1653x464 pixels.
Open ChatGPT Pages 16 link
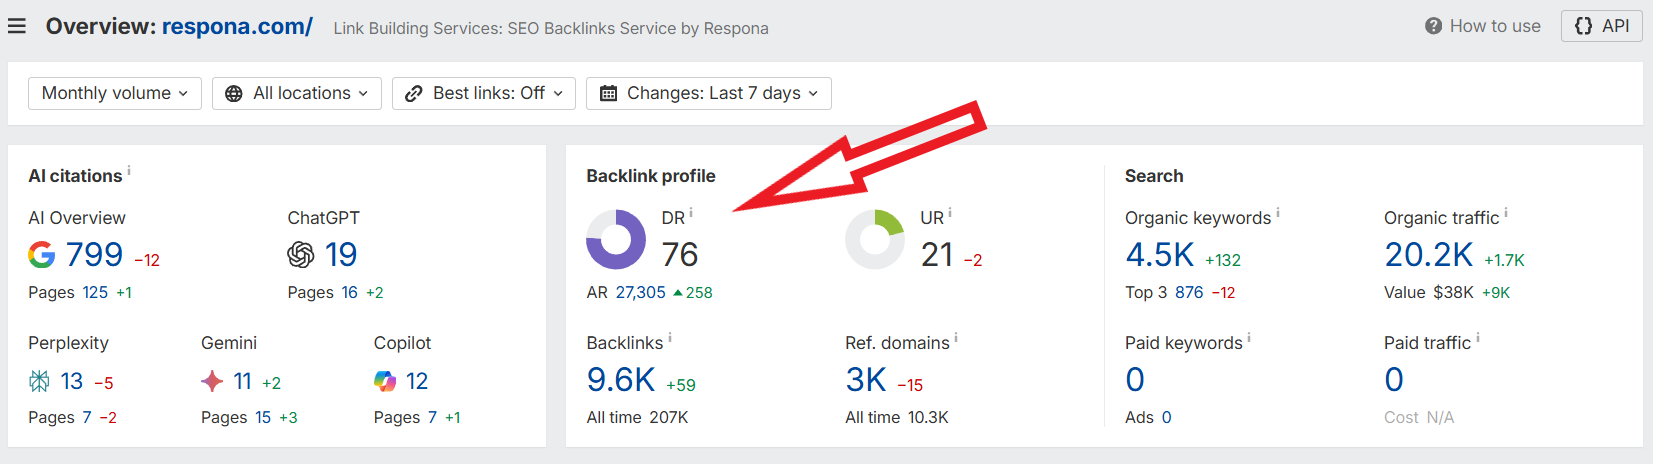pyautogui.click(x=349, y=292)
